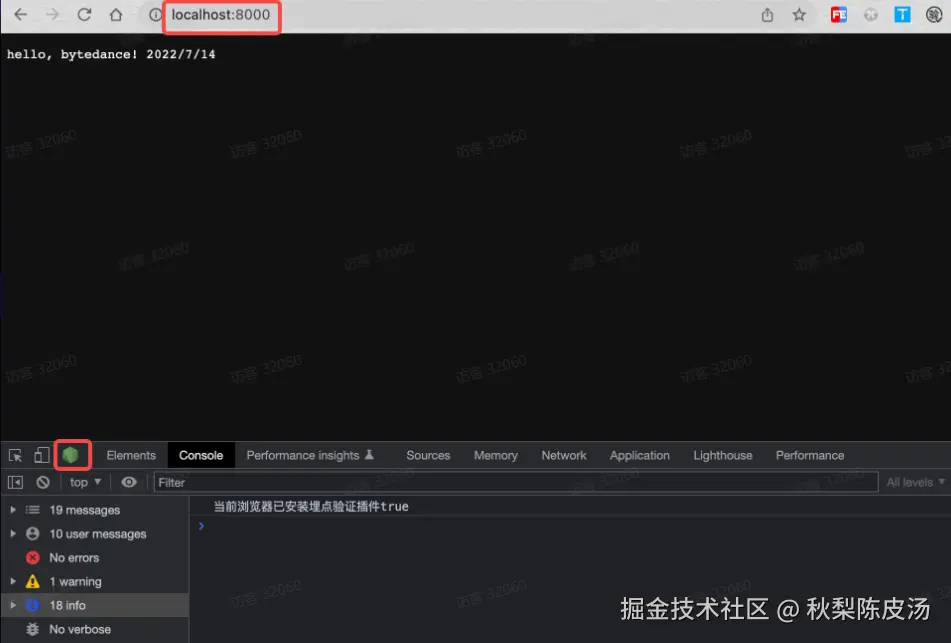Select the 1 warning row

tap(95, 581)
